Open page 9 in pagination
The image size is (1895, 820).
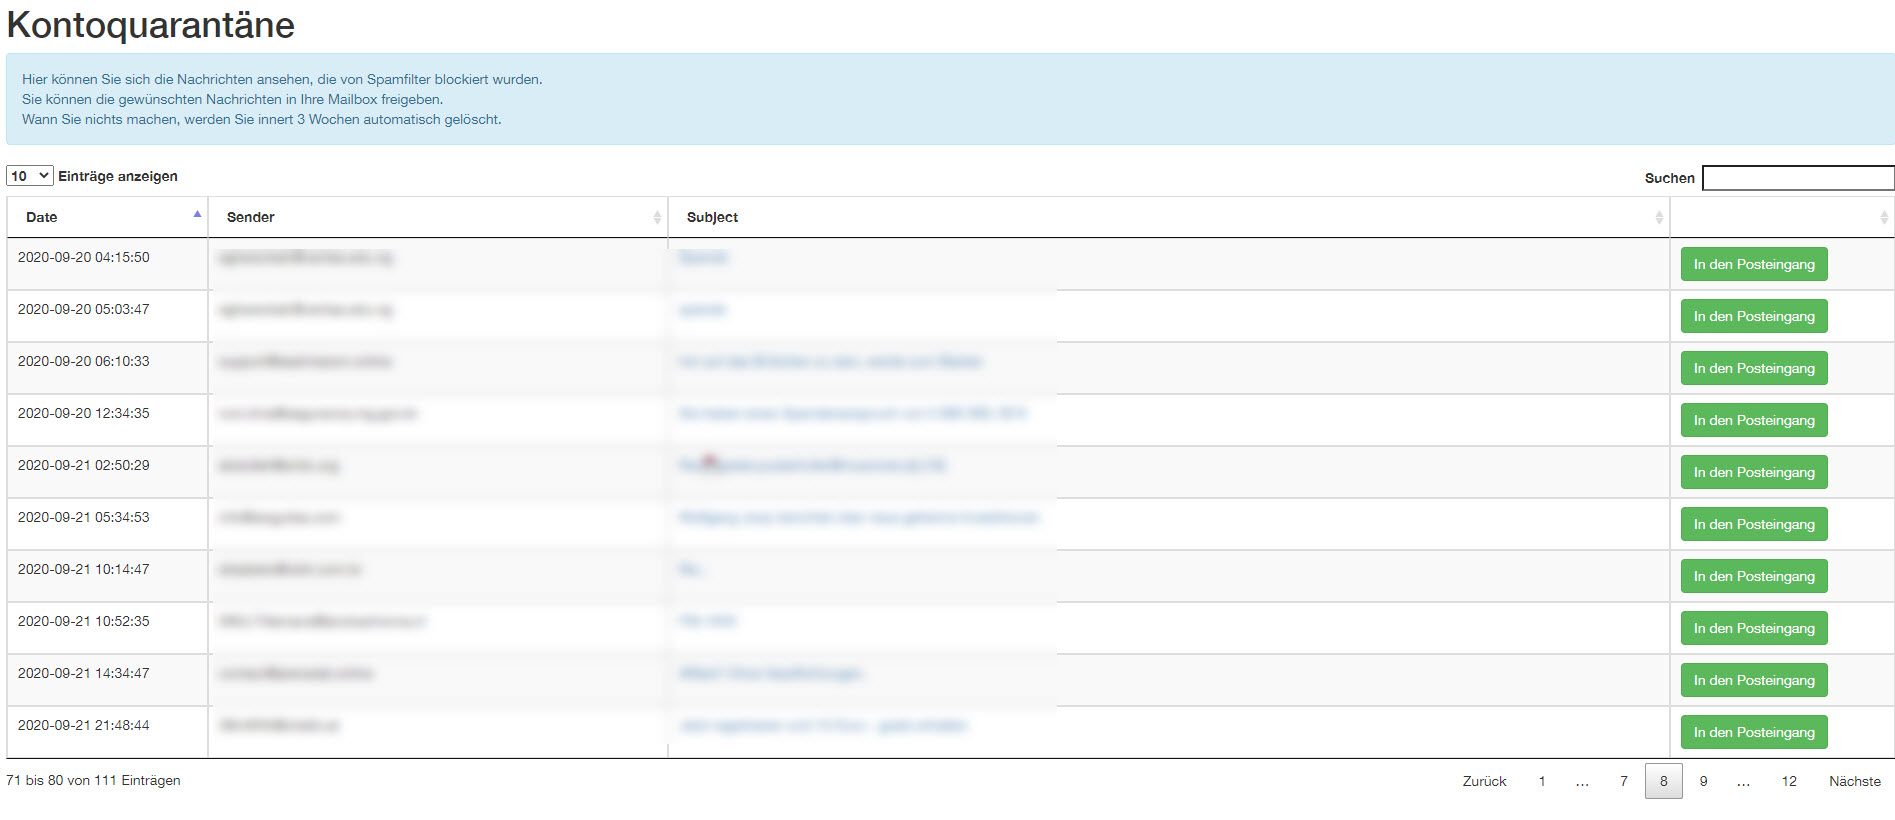coord(1703,782)
